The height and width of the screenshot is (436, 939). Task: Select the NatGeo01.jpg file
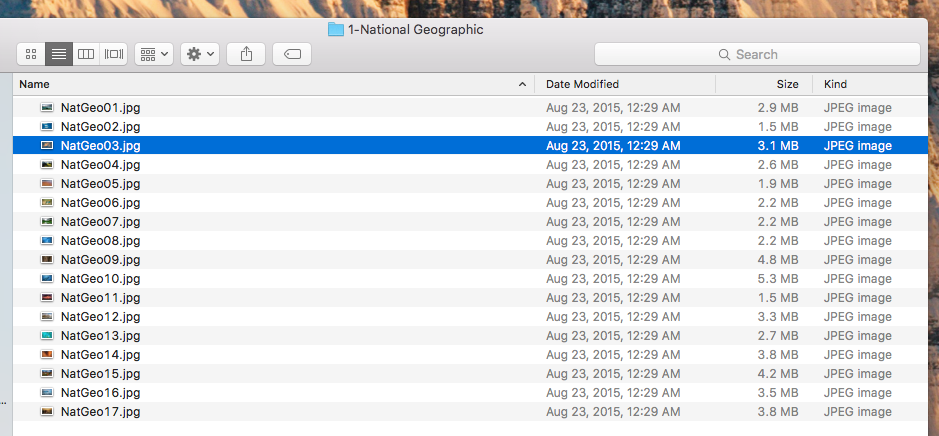(100, 107)
